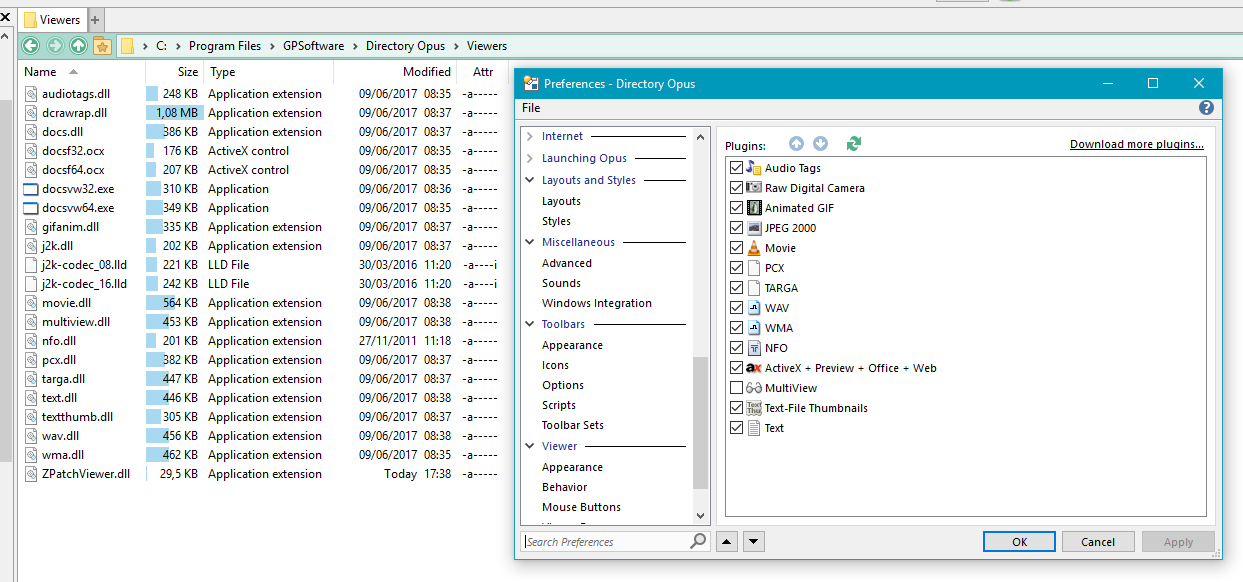Move plugin down with blue arrow

[820, 144]
